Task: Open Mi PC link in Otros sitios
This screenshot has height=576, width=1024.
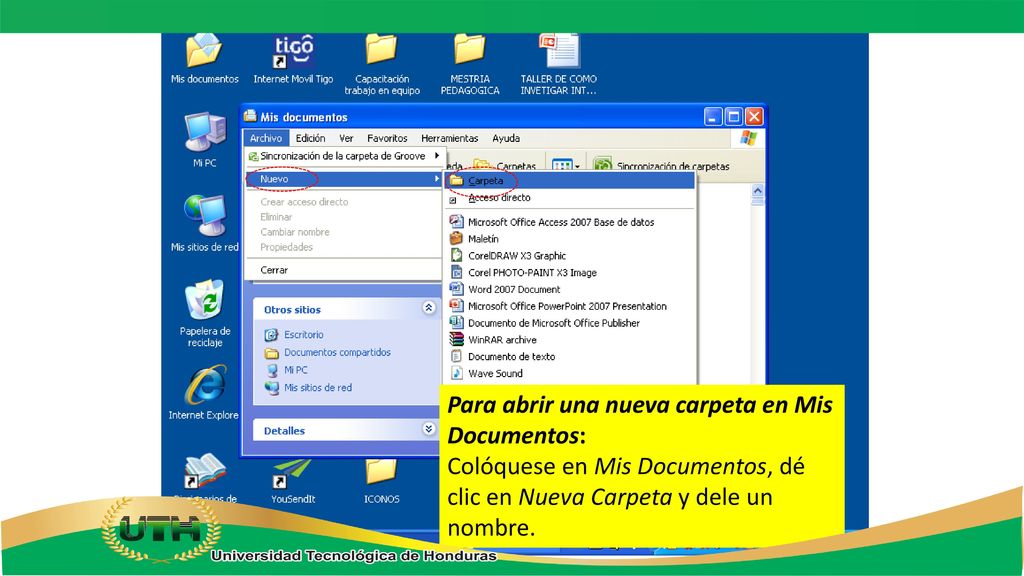Action: click(x=296, y=370)
